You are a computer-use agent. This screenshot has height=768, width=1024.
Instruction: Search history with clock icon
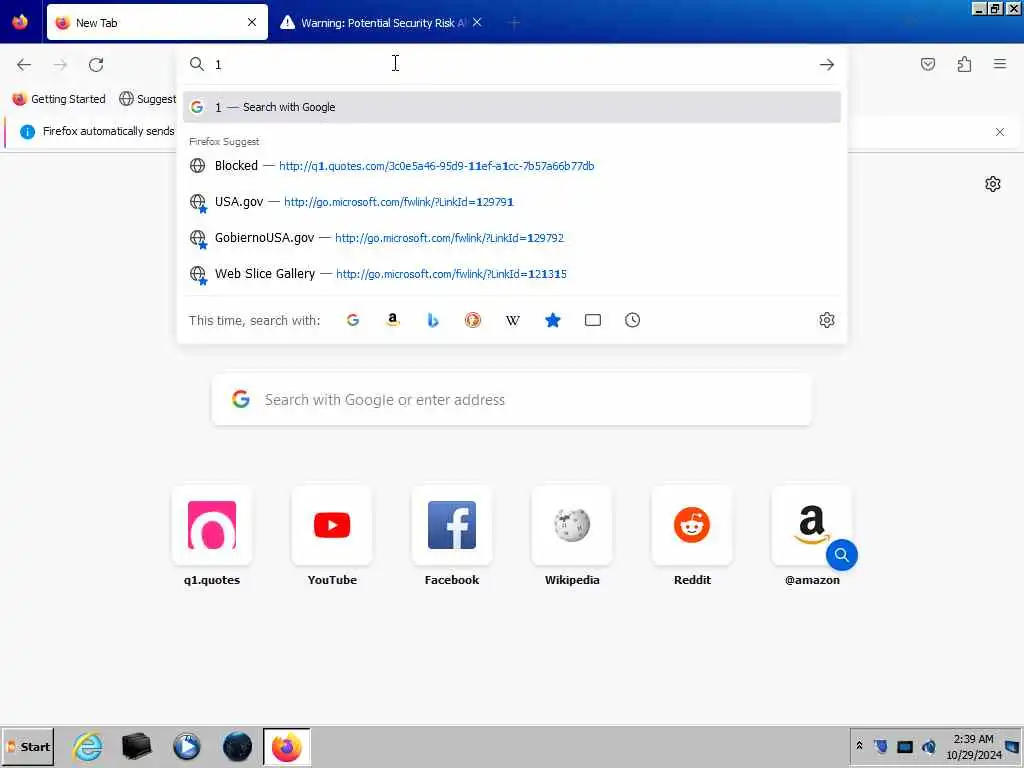(632, 320)
